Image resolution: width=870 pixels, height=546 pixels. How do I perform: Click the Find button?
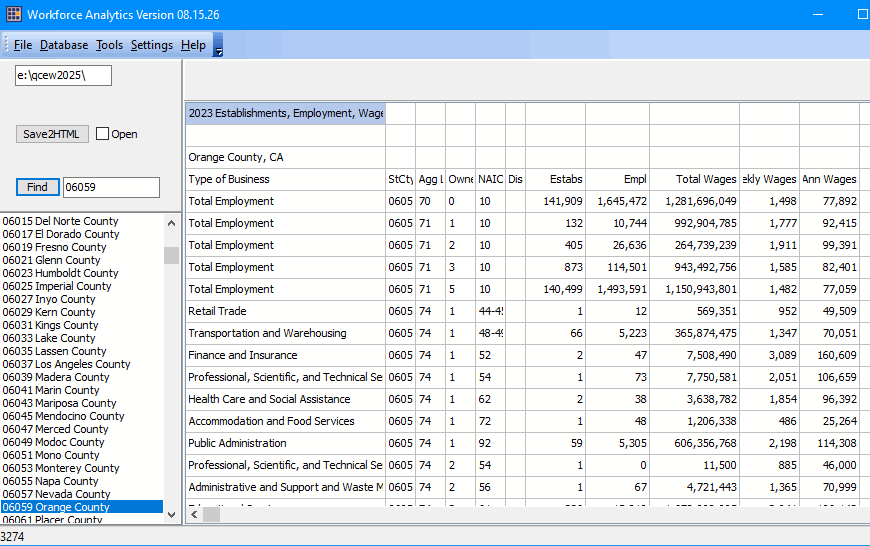pyautogui.click(x=37, y=187)
